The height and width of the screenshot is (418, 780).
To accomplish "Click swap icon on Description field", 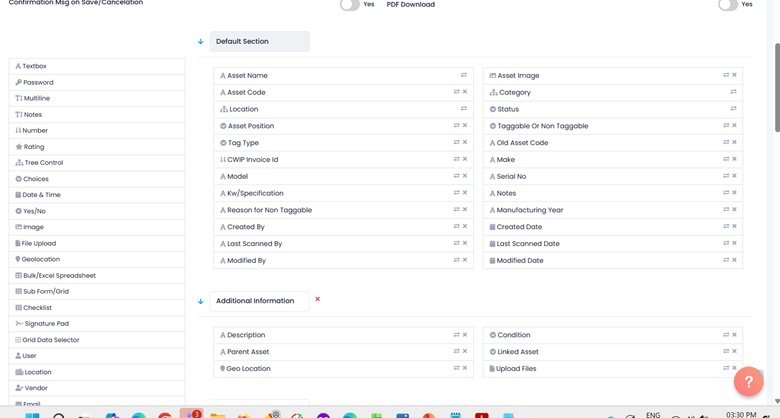I will point(456,335).
